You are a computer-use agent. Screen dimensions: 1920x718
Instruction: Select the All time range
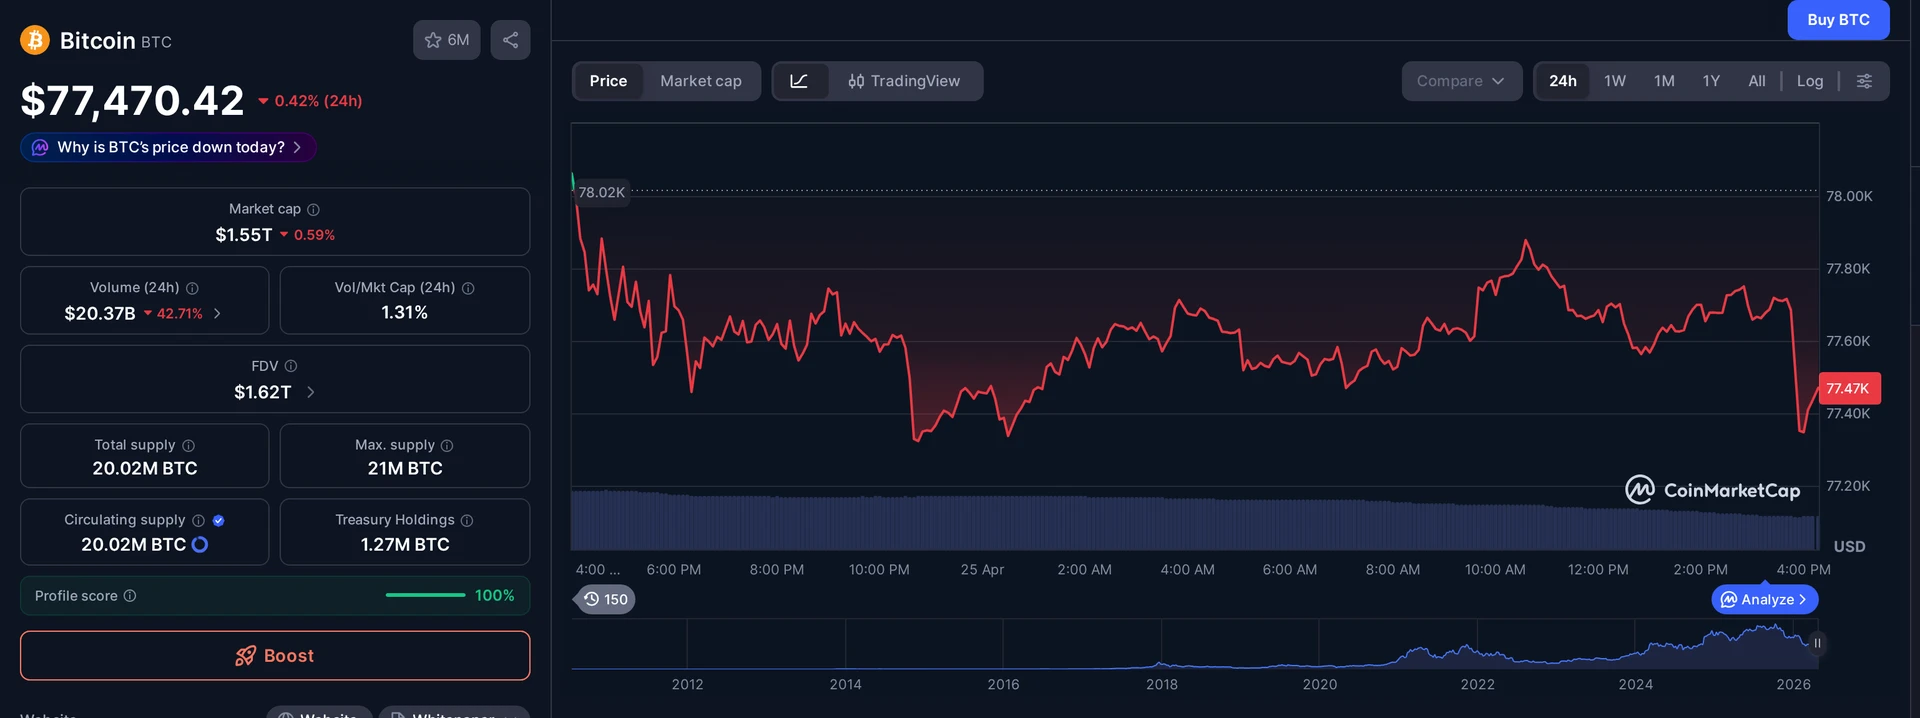tap(1757, 81)
